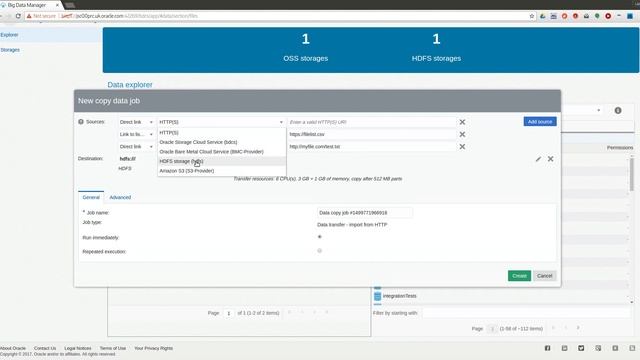The image size is (640, 360).
Task: Open the Terms of Use footer link
Action: pos(113,348)
